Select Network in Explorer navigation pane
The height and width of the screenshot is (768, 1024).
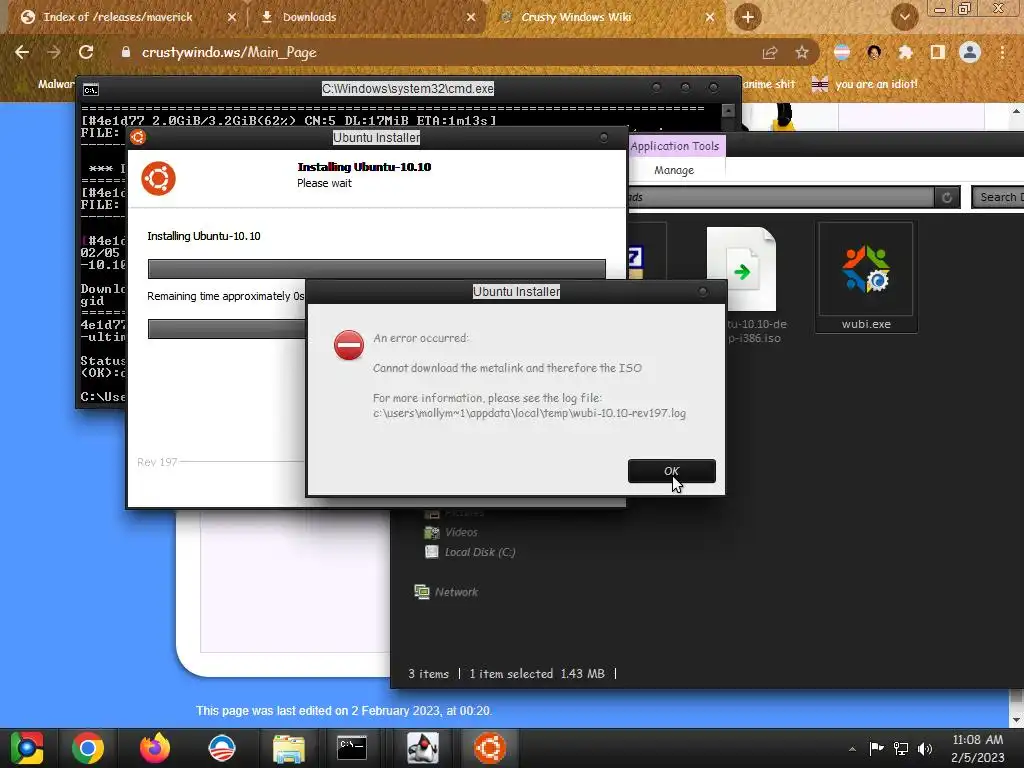[446, 592]
